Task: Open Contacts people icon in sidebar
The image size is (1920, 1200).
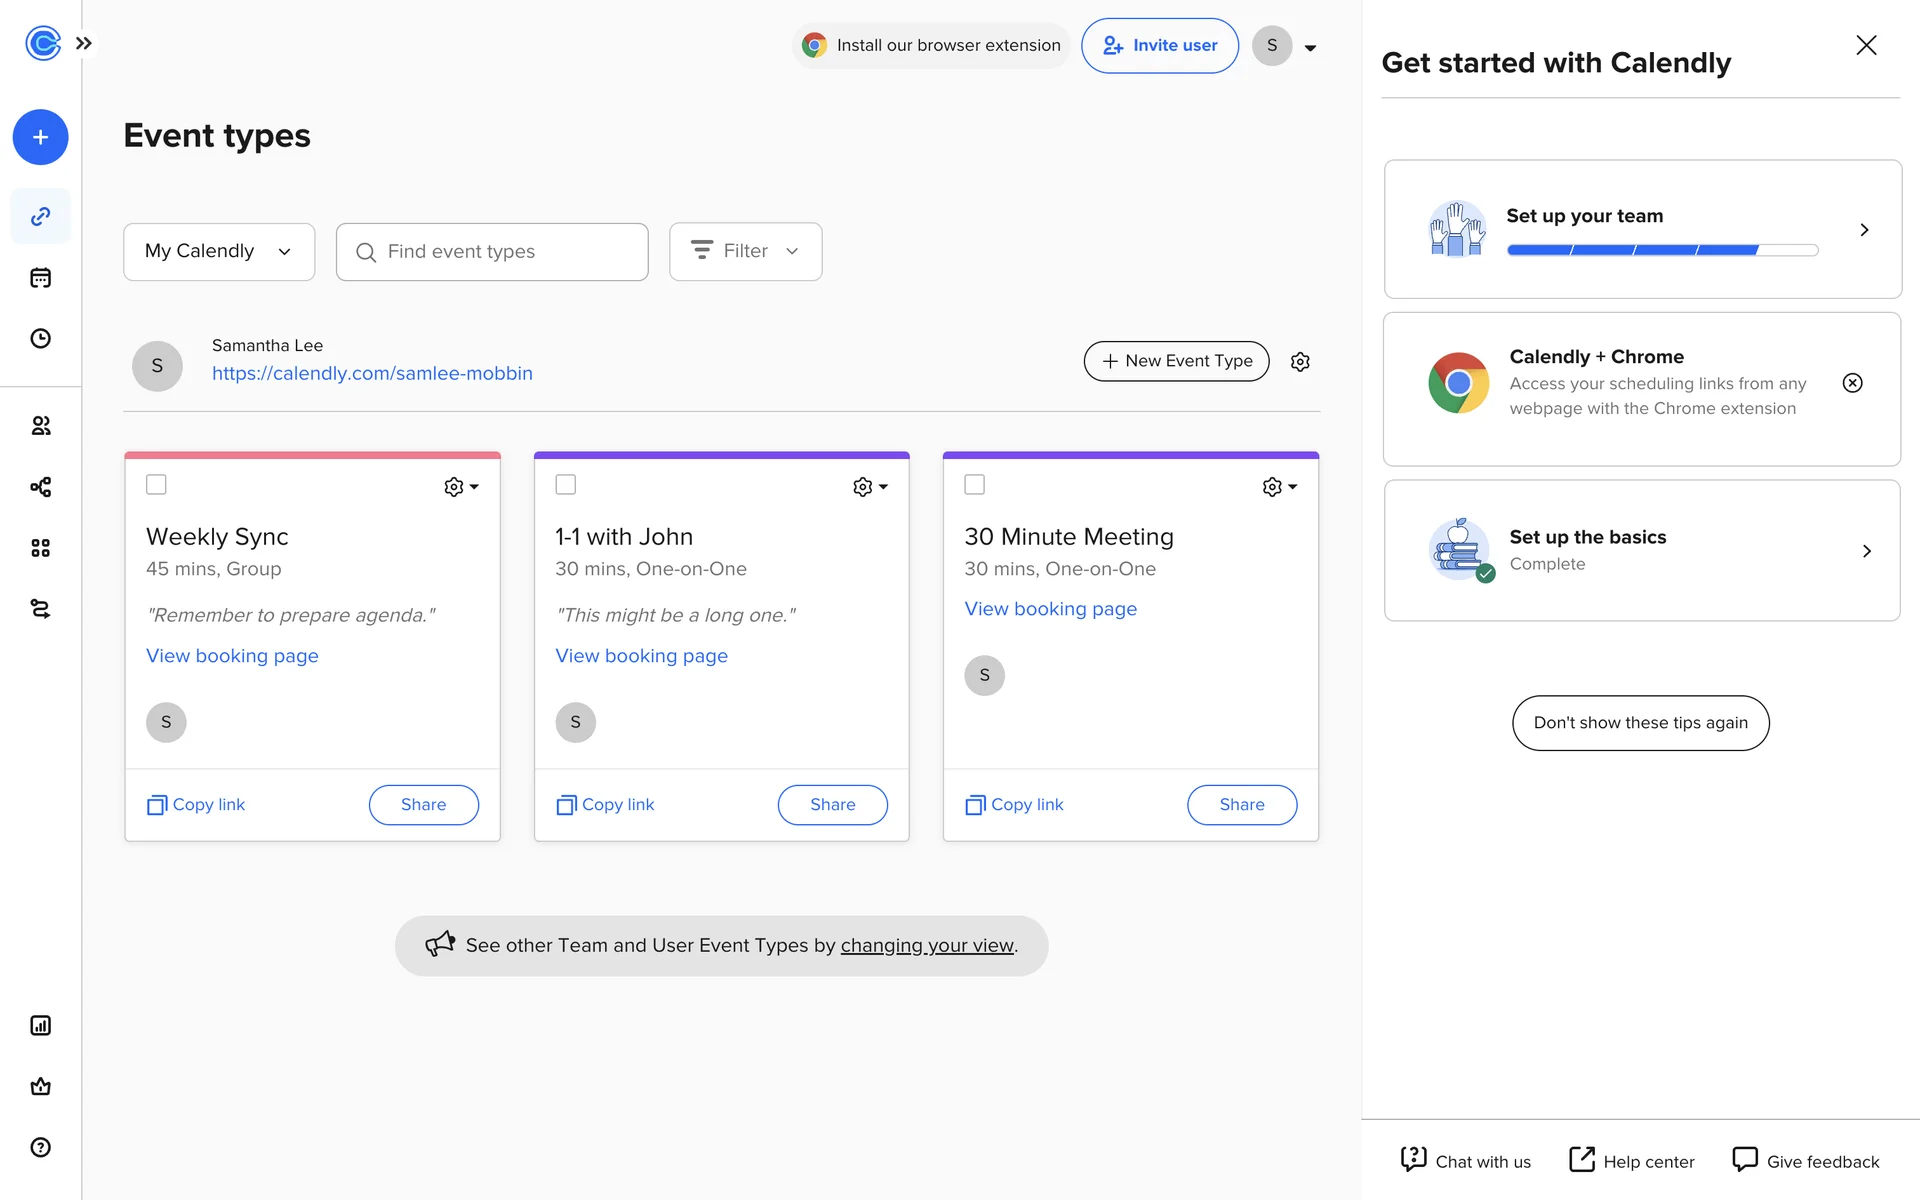Action: click(40, 426)
